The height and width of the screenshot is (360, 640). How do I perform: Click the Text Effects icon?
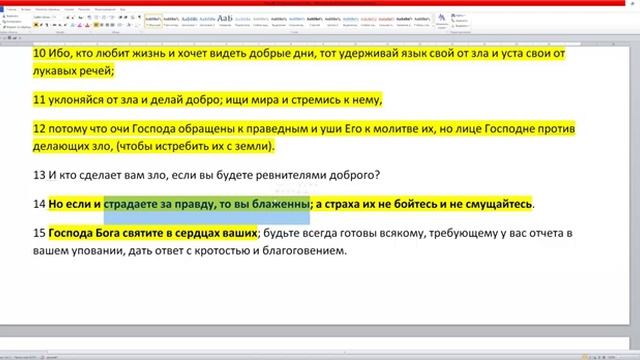click(72, 25)
